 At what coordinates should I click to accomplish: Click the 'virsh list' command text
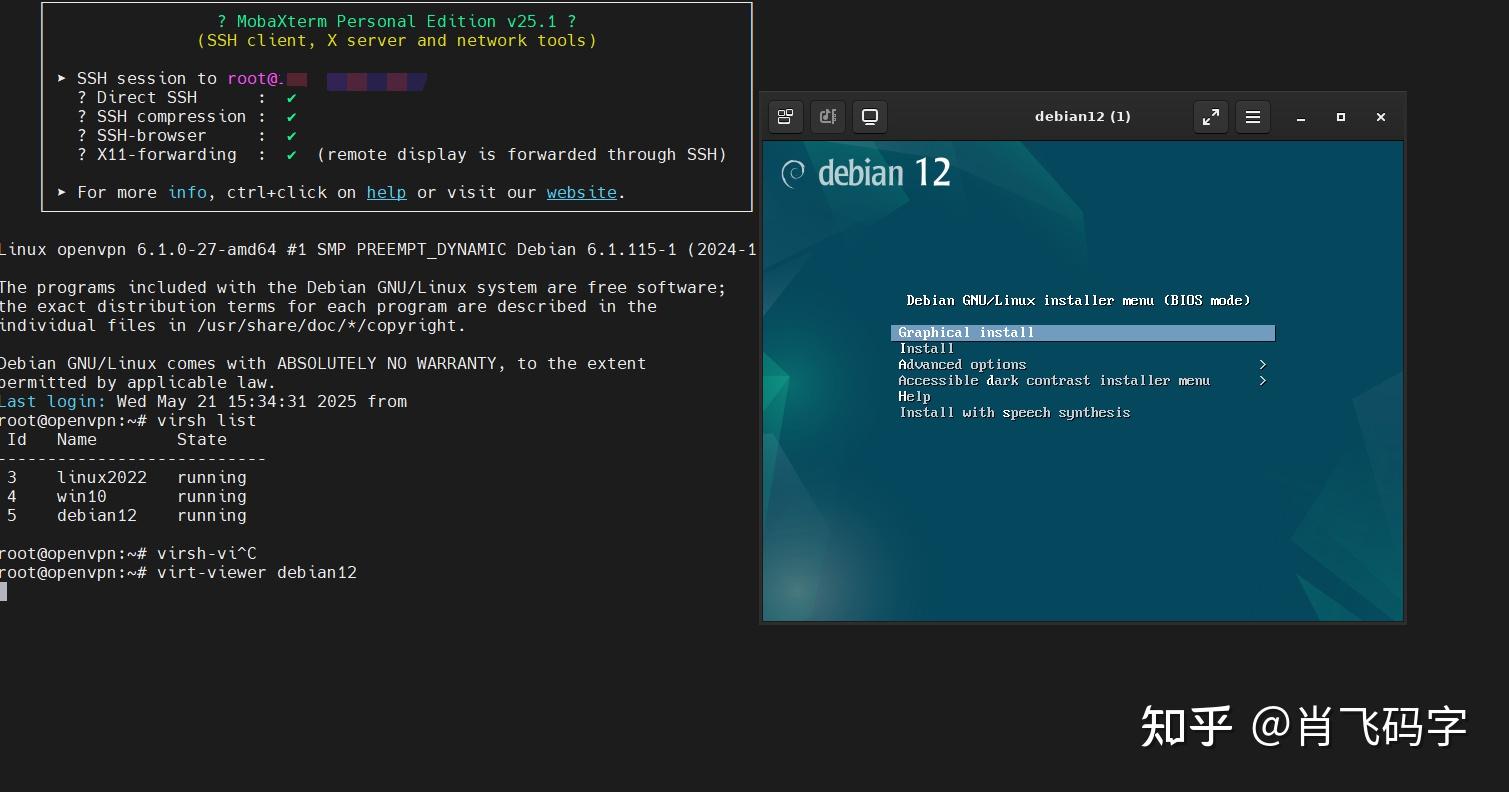pyautogui.click(x=206, y=421)
